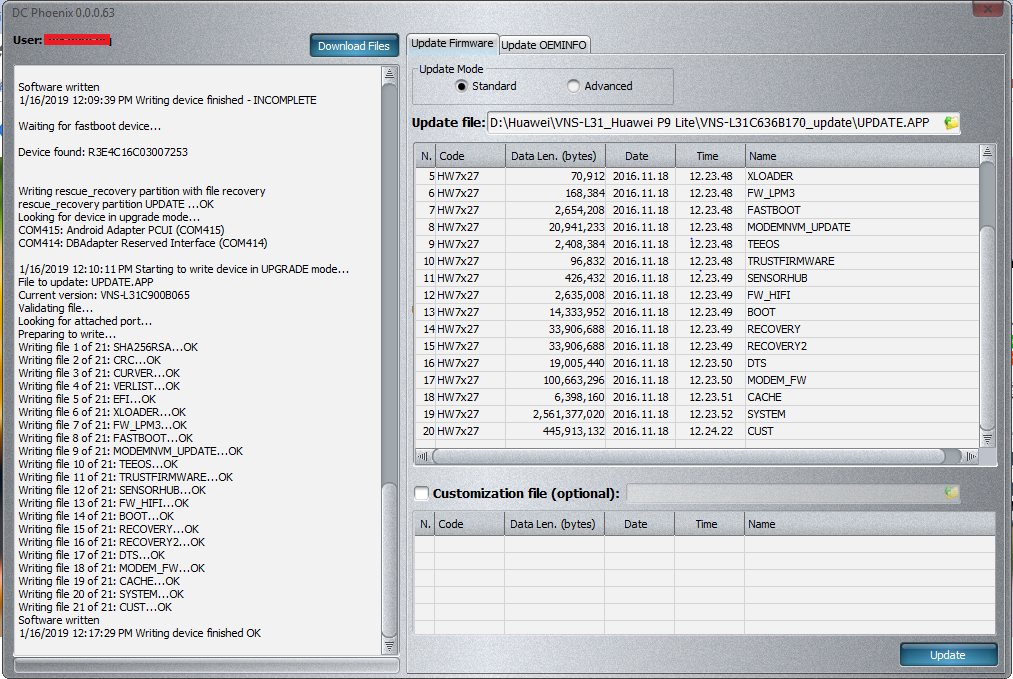Sort firmware table by Date column
Screen dimensions: 1013x679
pyautogui.click(x=641, y=156)
